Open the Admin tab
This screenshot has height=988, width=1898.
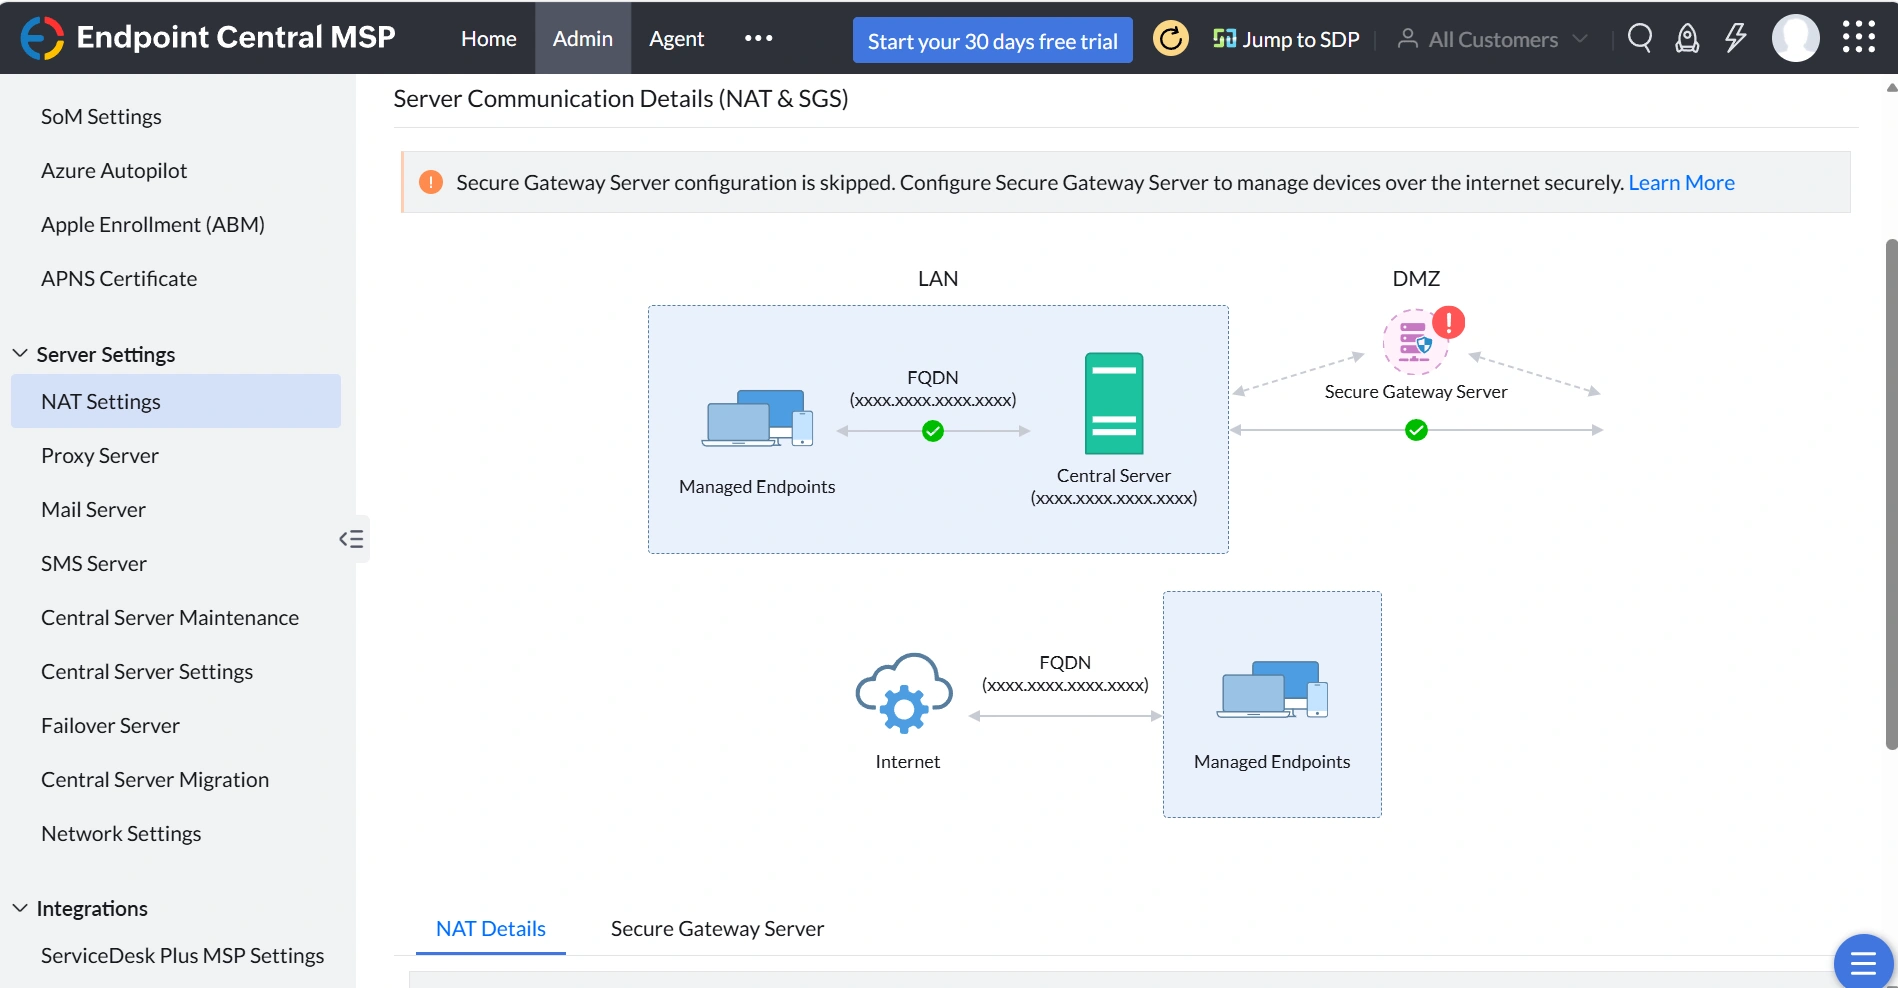pyautogui.click(x=583, y=38)
